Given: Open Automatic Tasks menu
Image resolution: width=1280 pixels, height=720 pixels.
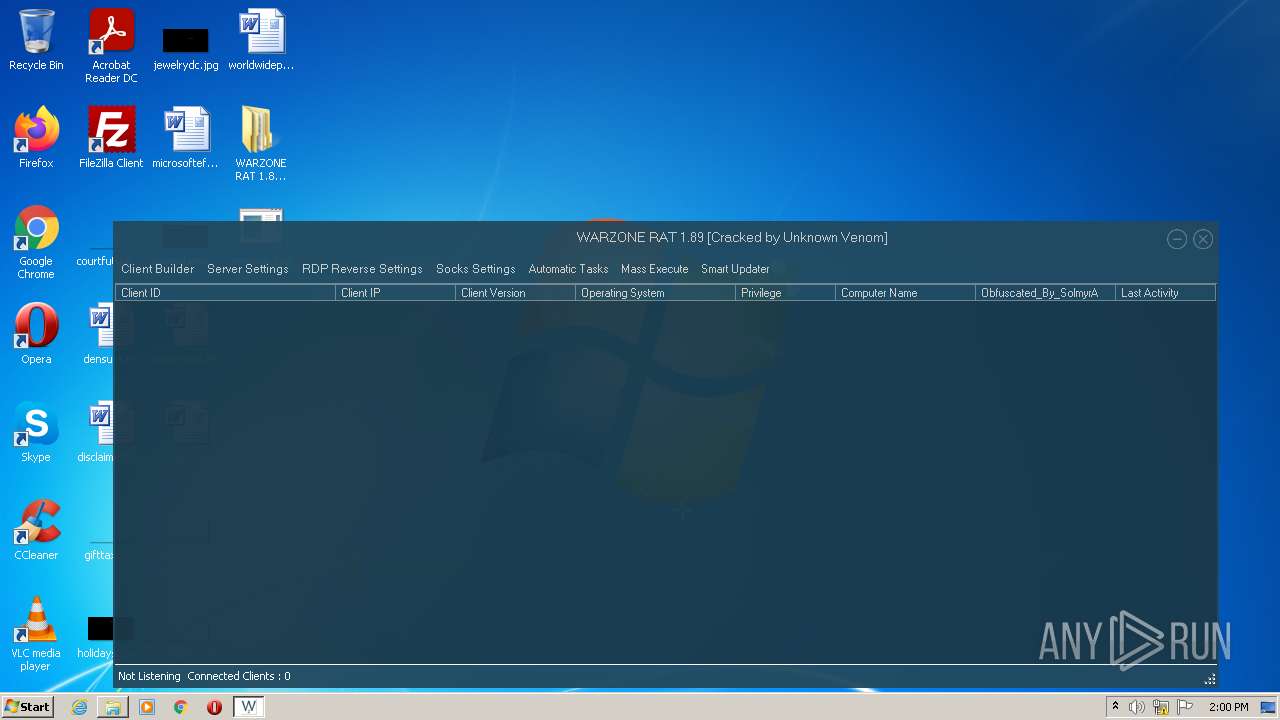Looking at the screenshot, I should click(x=568, y=269).
